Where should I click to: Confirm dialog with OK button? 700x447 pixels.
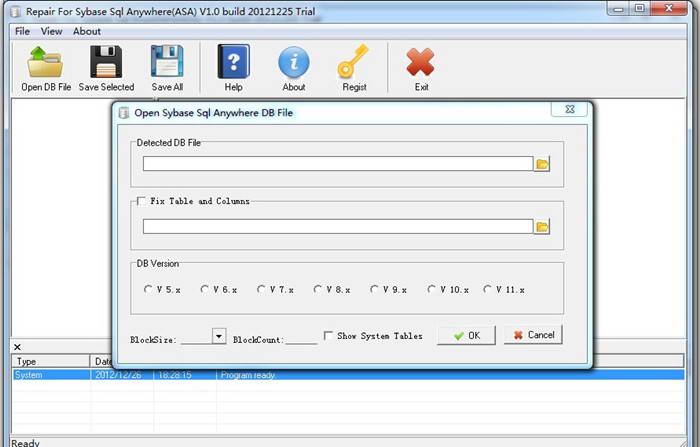466,335
